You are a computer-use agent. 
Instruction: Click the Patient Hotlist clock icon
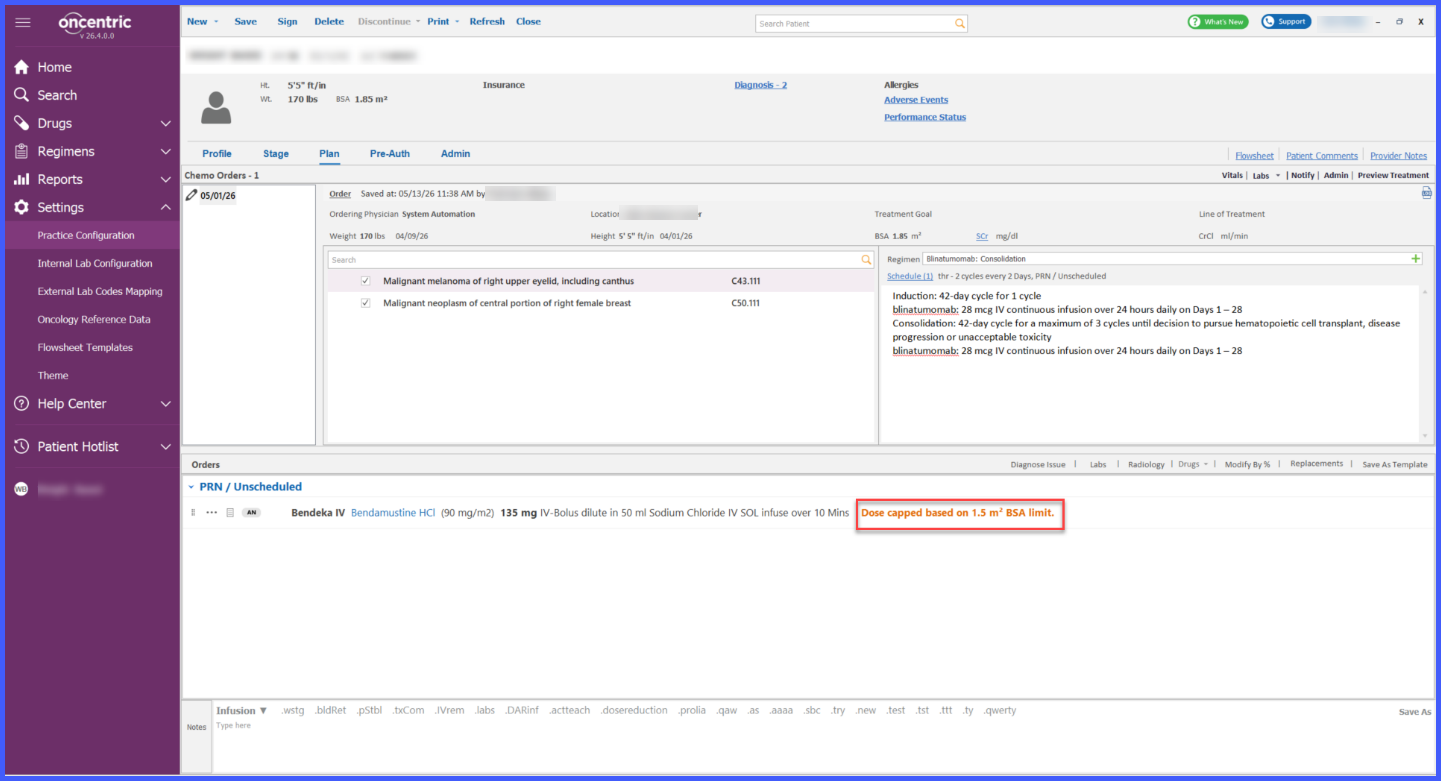tap(21, 447)
